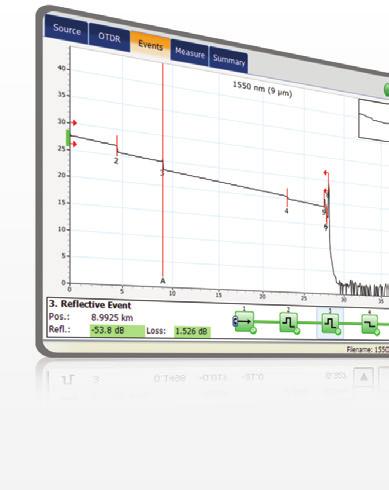Click cursor A label at graph bottom
Image resolution: width=389 pixels, height=490 pixels.
click(163, 281)
